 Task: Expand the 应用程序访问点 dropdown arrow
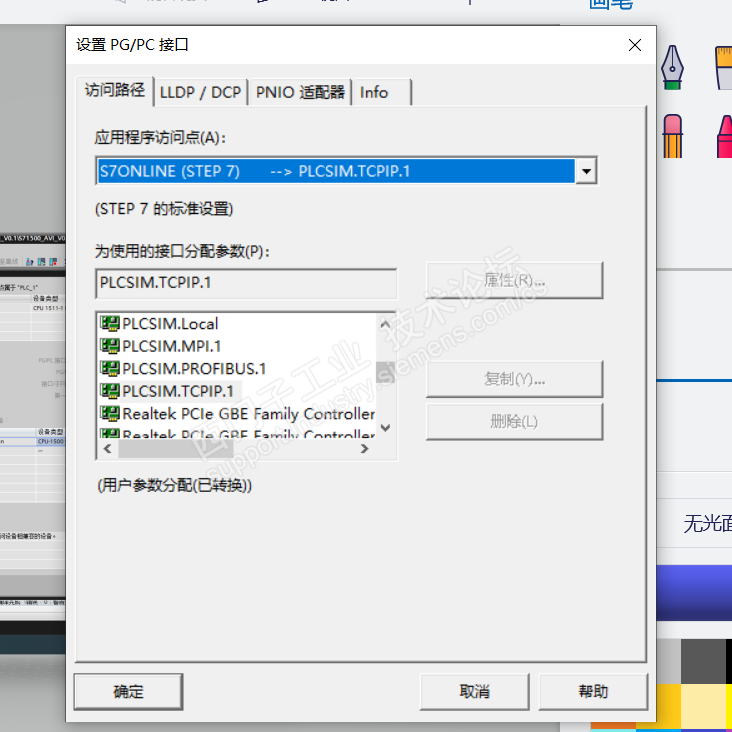point(586,171)
